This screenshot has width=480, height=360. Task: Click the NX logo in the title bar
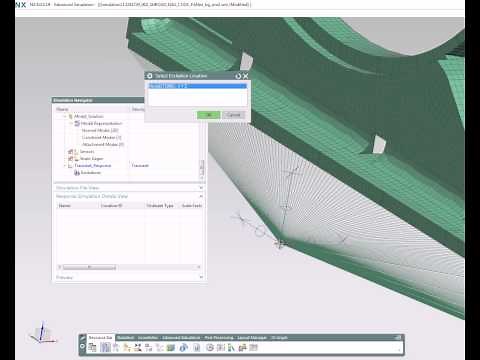21,5
